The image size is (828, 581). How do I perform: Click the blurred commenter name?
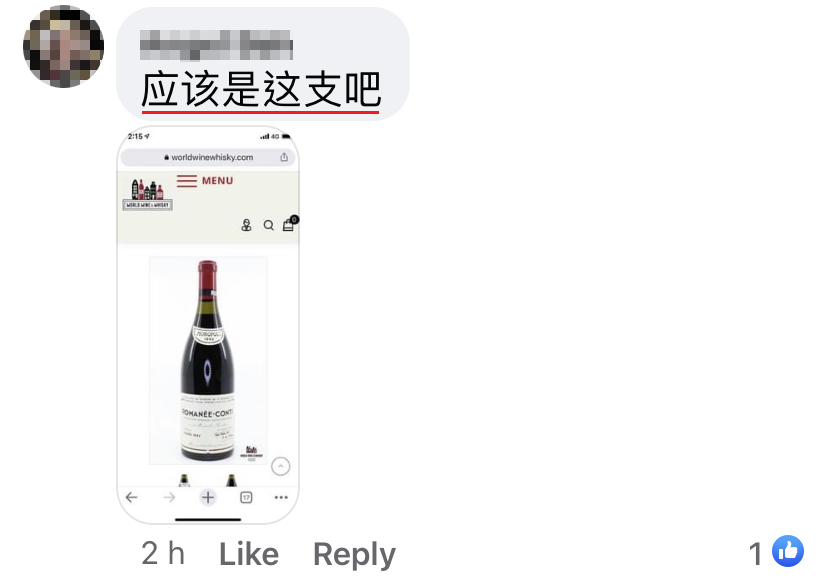(217, 45)
